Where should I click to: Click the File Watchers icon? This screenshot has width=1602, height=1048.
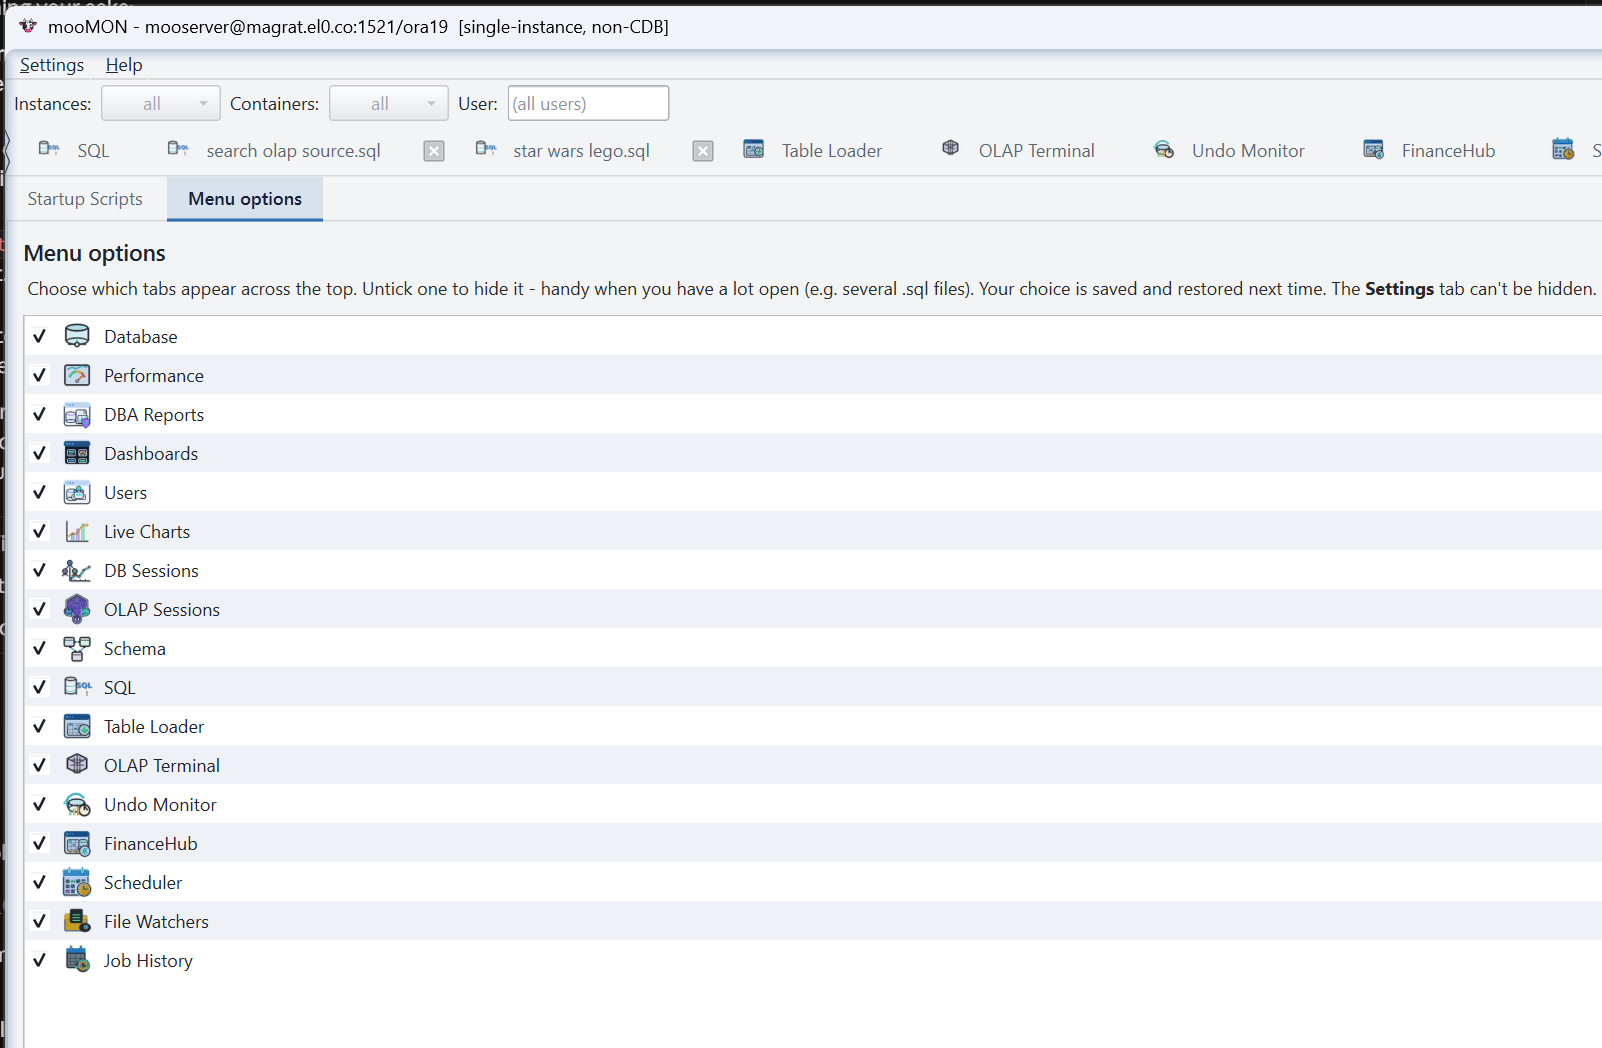tap(77, 921)
